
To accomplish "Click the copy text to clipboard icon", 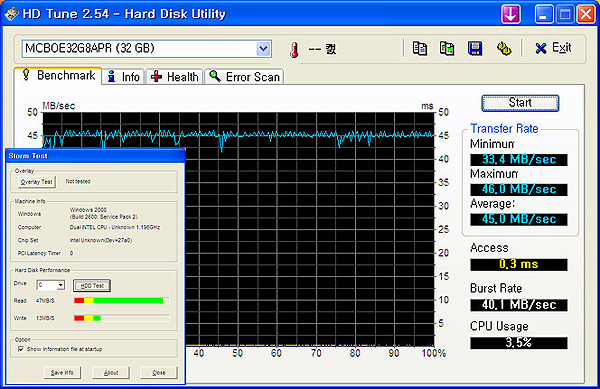I will (420, 49).
